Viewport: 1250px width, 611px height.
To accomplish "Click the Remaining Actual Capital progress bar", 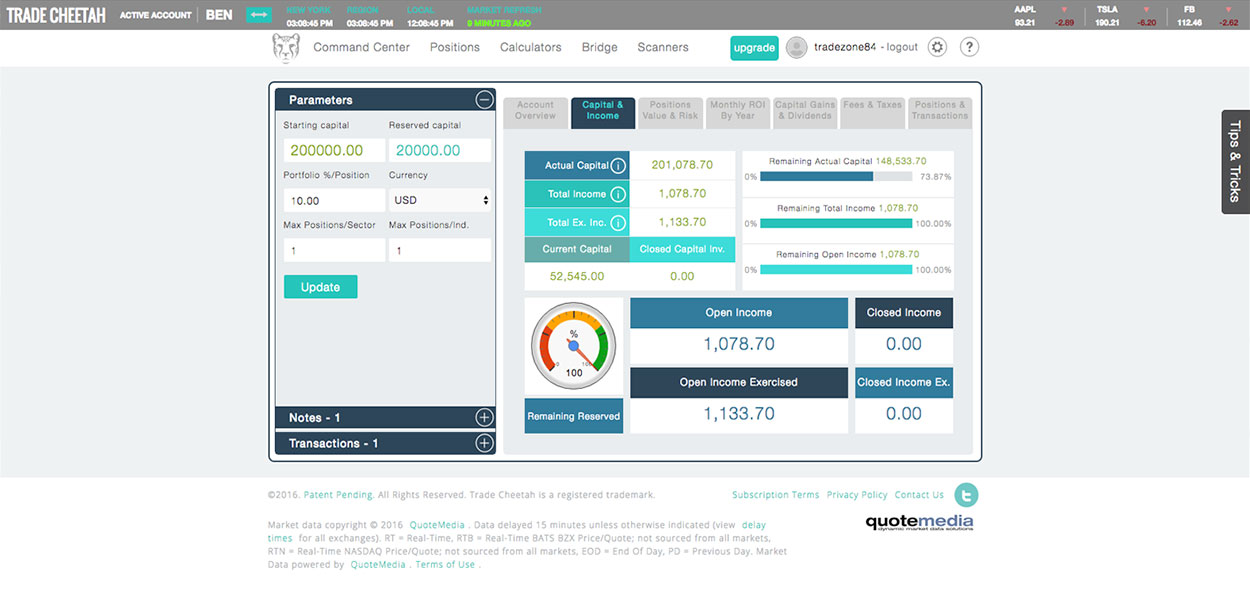I will click(x=836, y=176).
